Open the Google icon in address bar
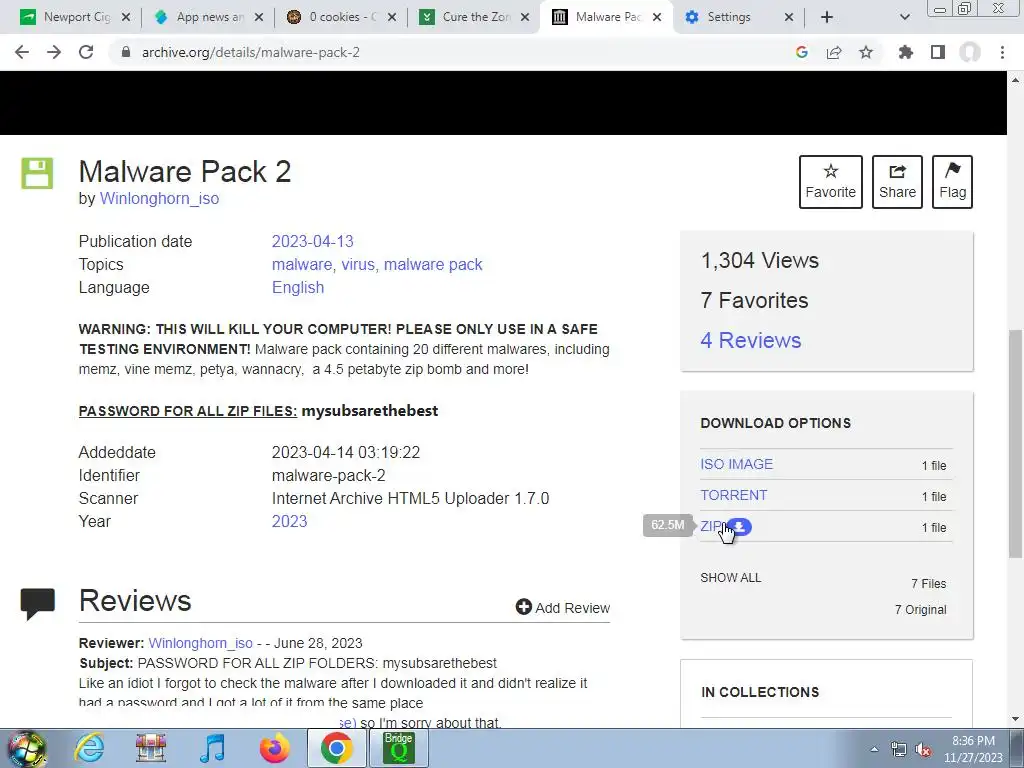 tap(802, 52)
